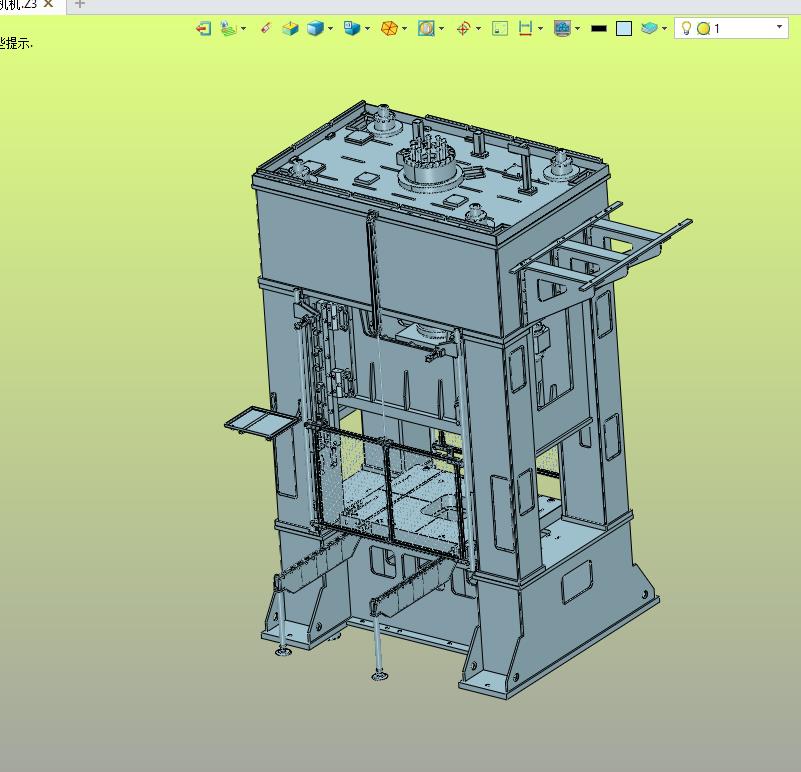
Task: Toggle the light bulb layer visibility icon
Action: point(687,28)
